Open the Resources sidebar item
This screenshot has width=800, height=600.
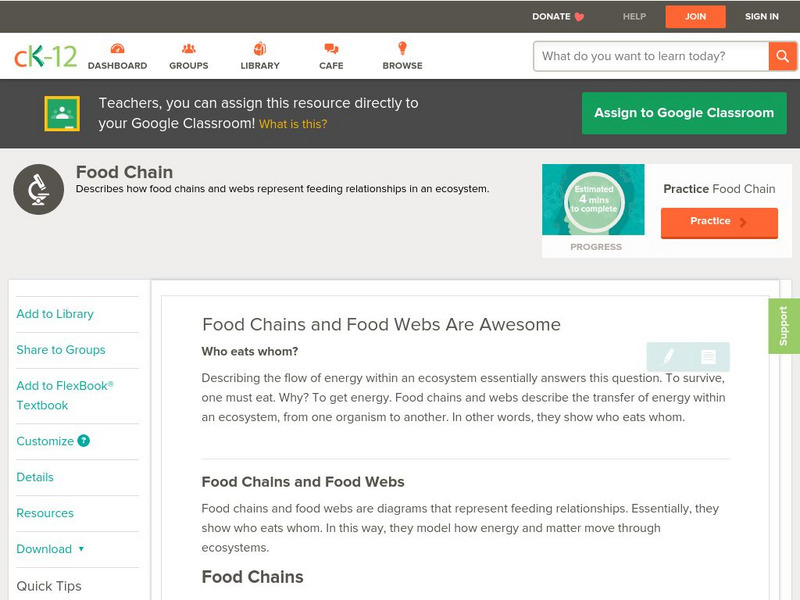click(45, 513)
